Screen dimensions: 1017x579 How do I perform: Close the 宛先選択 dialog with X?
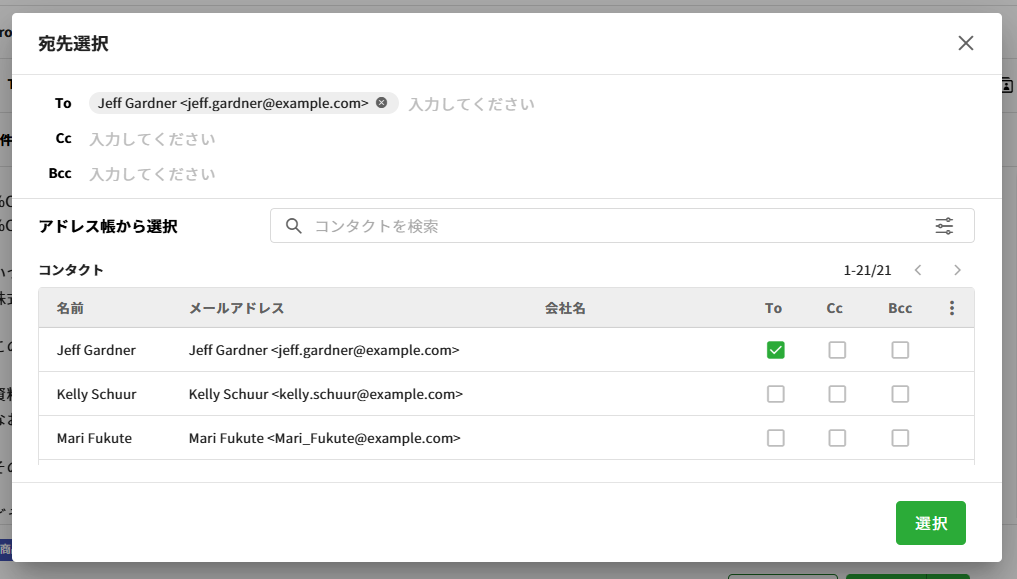(x=965, y=43)
